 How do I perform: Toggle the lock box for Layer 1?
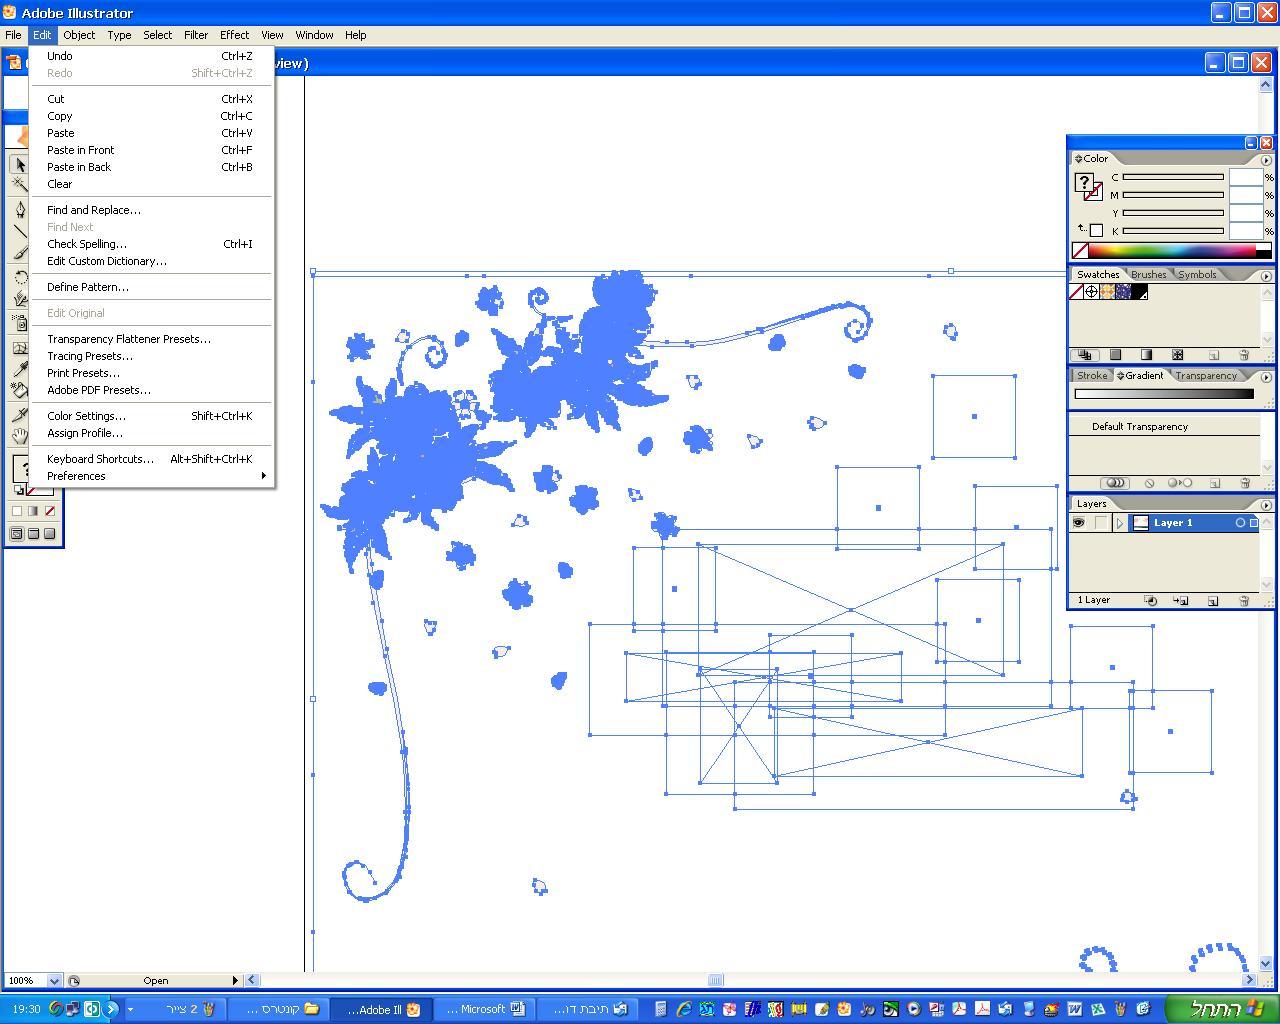1100,523
